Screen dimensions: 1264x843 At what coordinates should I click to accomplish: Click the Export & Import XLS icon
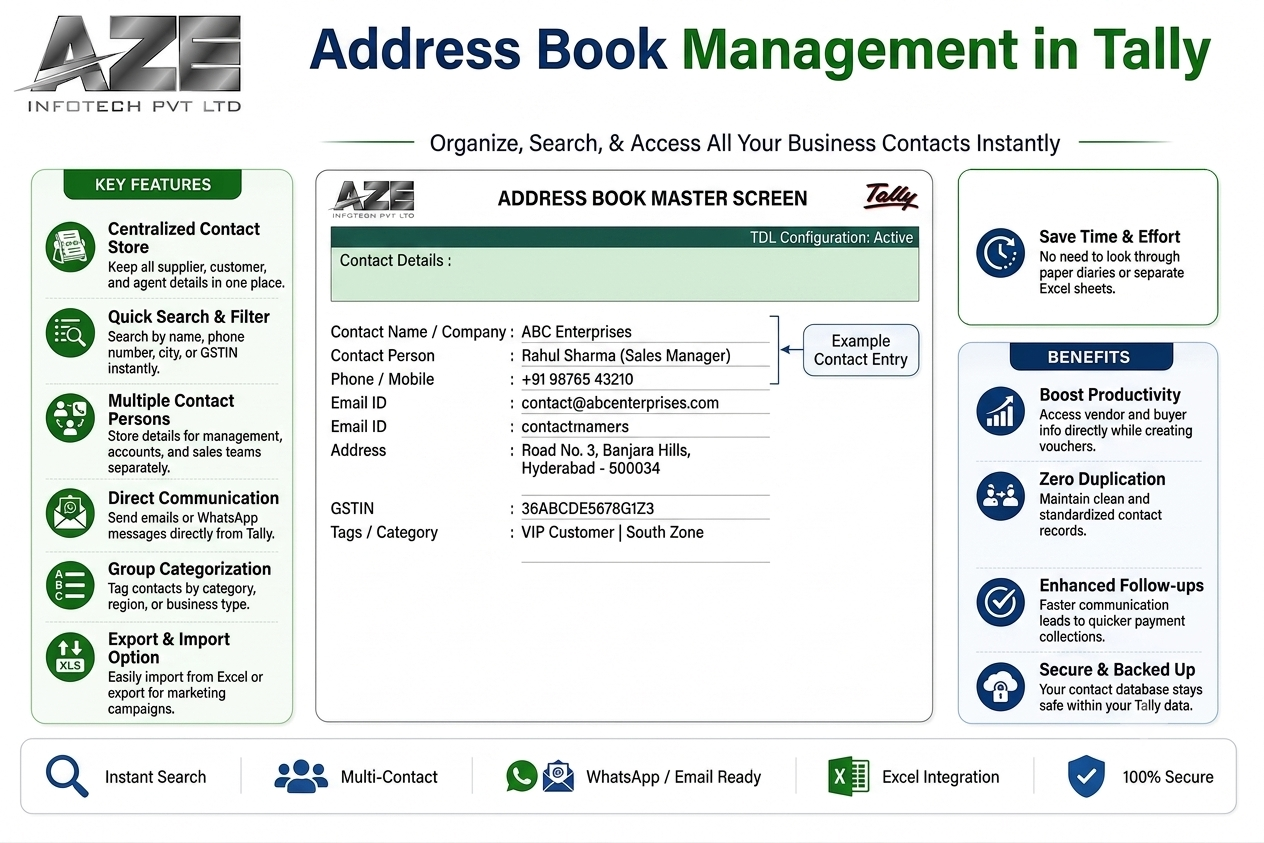(71, 657)
